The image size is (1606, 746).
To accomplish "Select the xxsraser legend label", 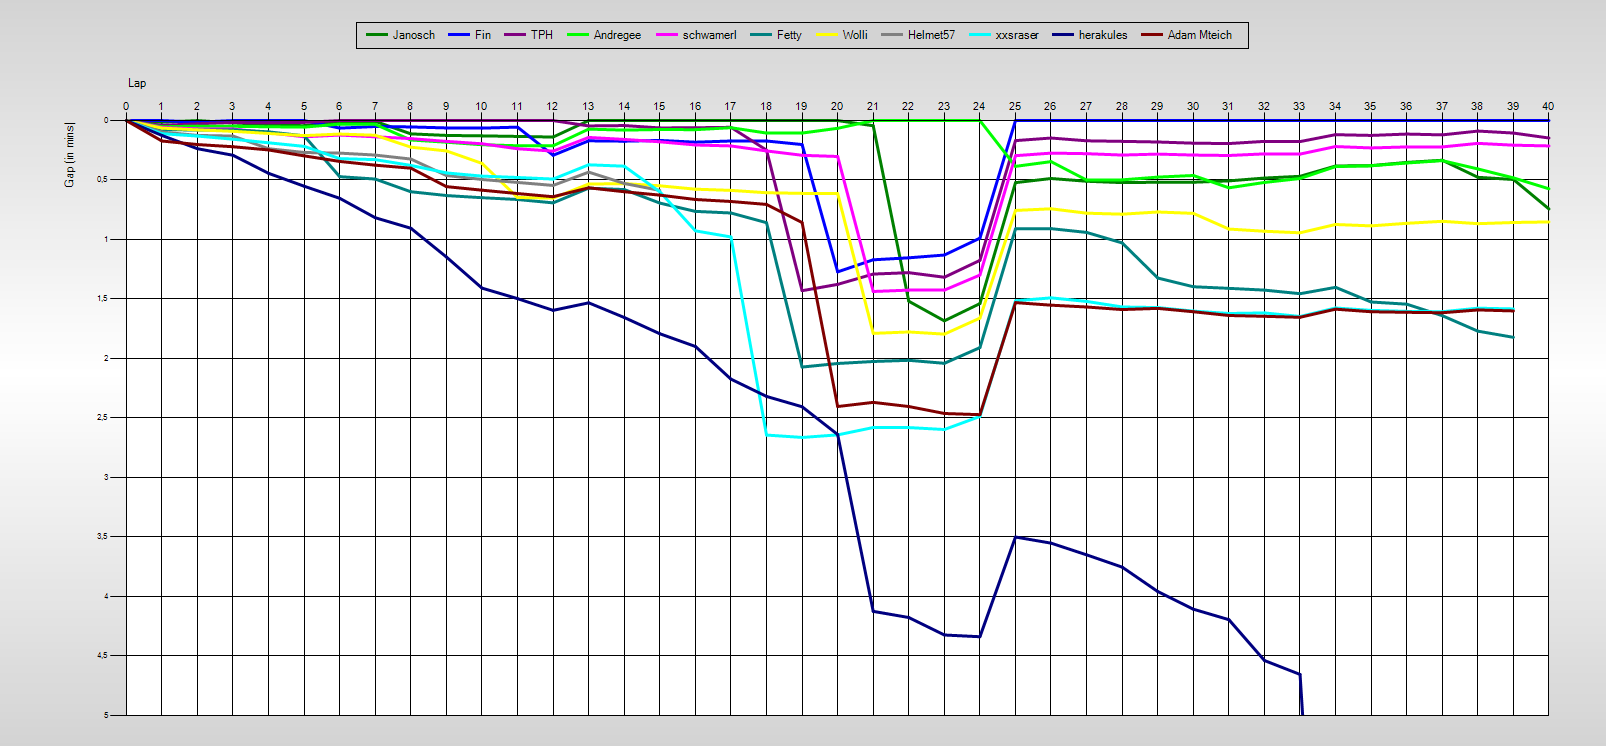I will pyautogui.click(x=1017, y=35).
